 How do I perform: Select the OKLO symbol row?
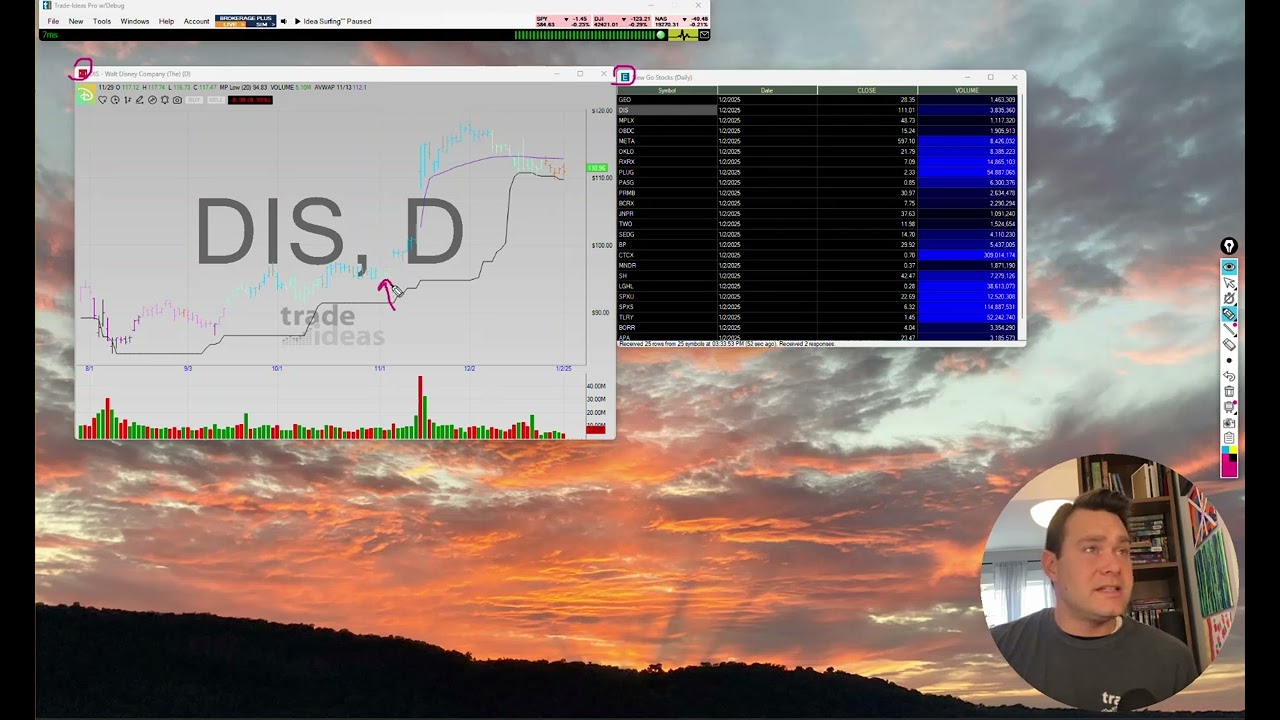[x=817, y=151]
